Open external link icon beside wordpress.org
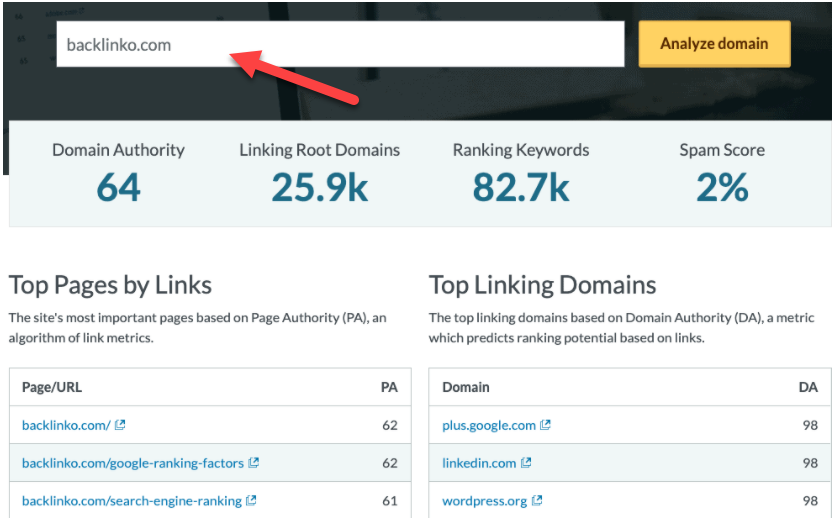The image size is (833, 518). (537, 500)
